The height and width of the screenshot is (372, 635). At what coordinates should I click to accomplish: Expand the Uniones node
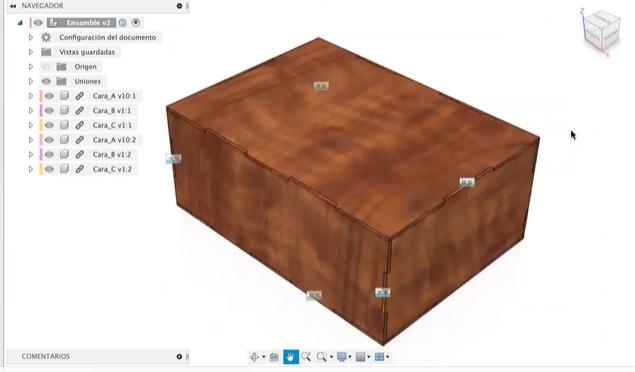tap(31, 81)
